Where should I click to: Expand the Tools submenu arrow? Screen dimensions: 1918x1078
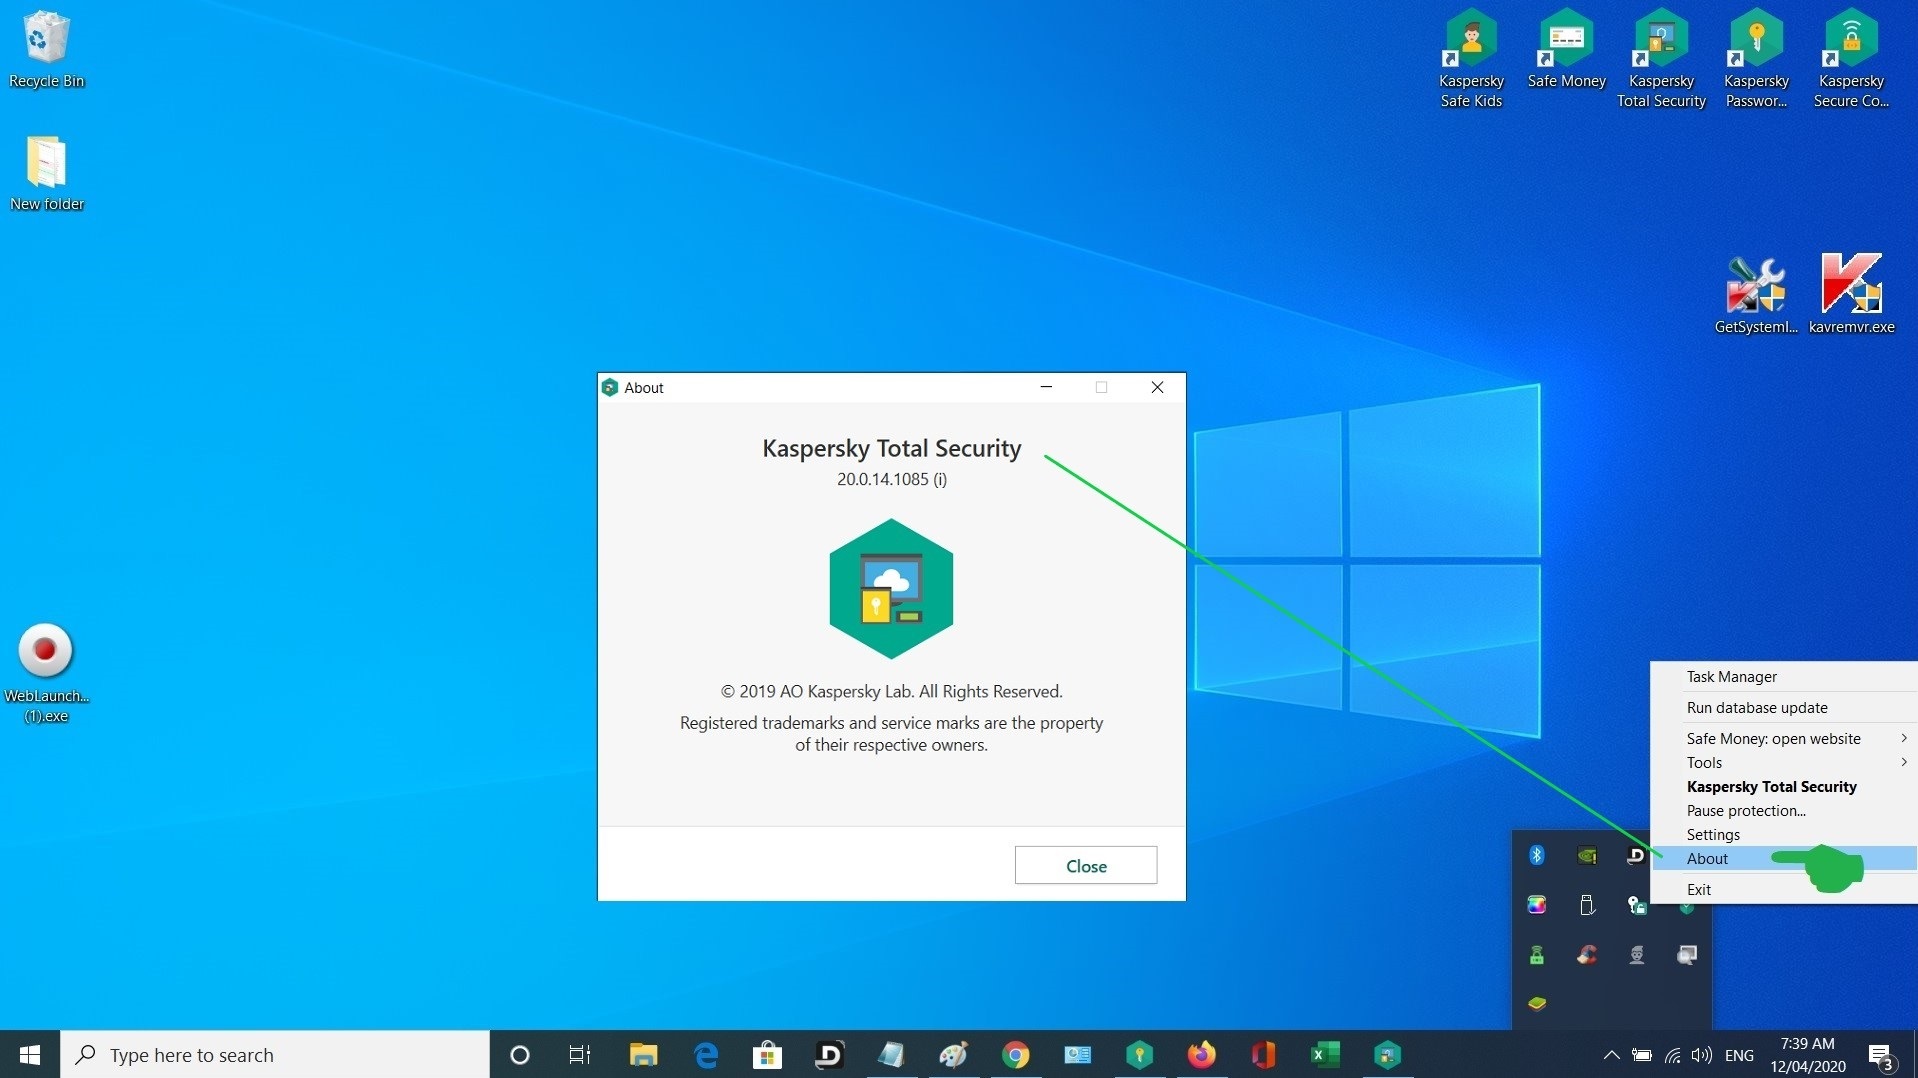click(1904, 762)
